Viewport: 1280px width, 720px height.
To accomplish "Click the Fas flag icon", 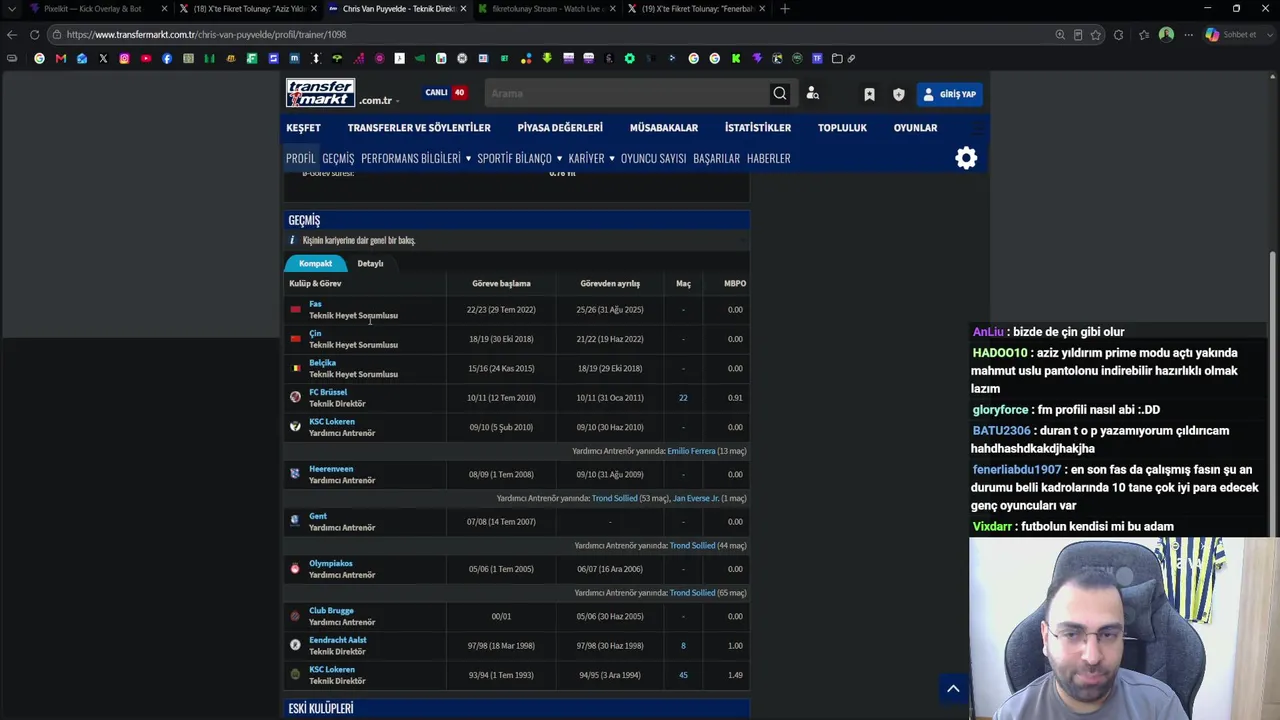I will click(295, 310).
